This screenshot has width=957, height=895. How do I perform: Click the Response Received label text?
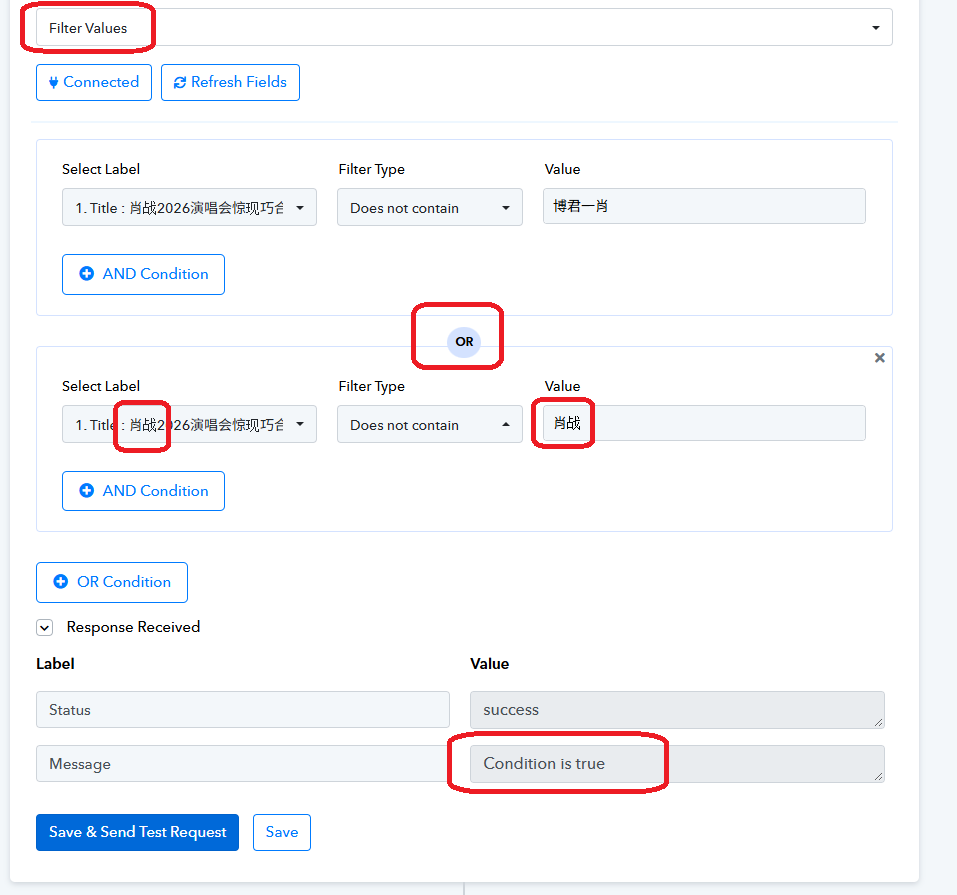click(133, 627)
